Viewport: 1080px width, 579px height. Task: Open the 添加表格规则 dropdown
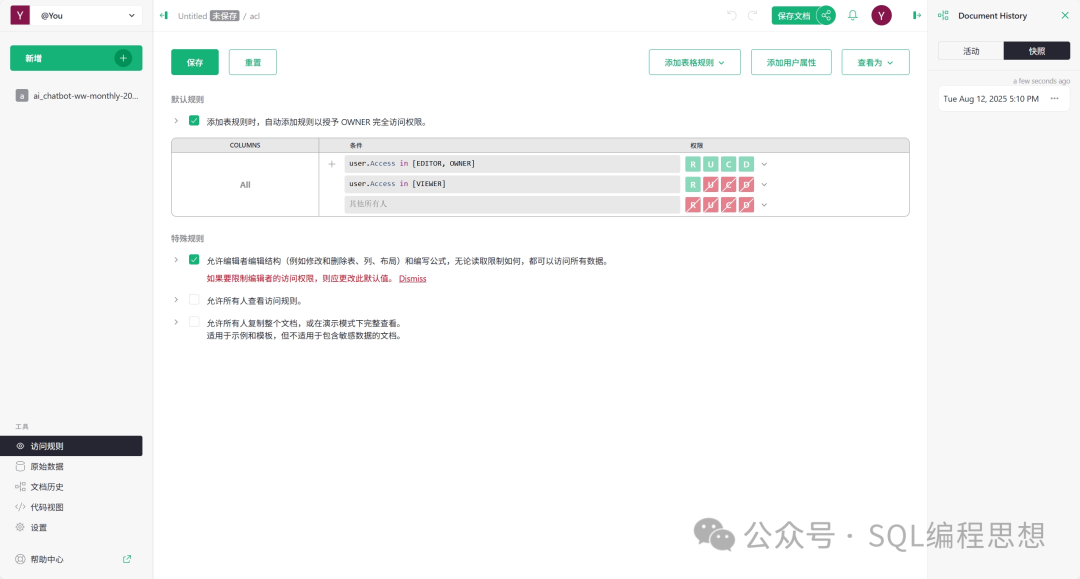tap(694, 62)
